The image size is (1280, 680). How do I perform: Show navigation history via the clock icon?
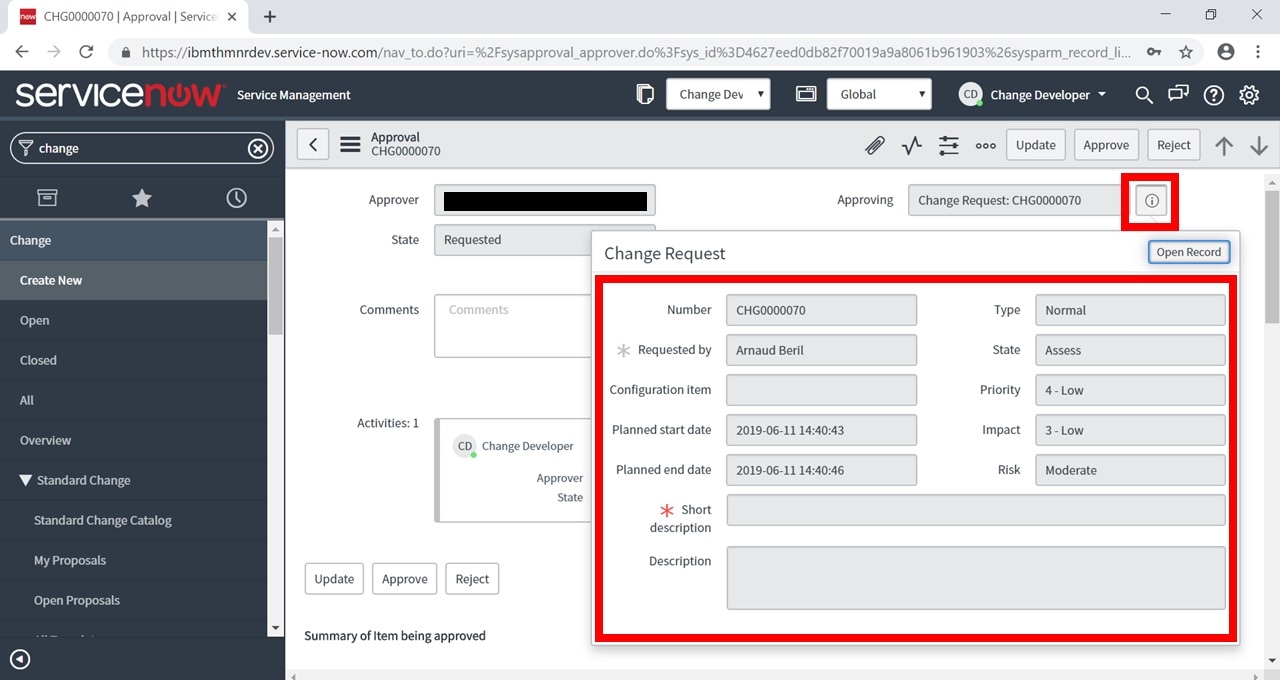point(236,198)
